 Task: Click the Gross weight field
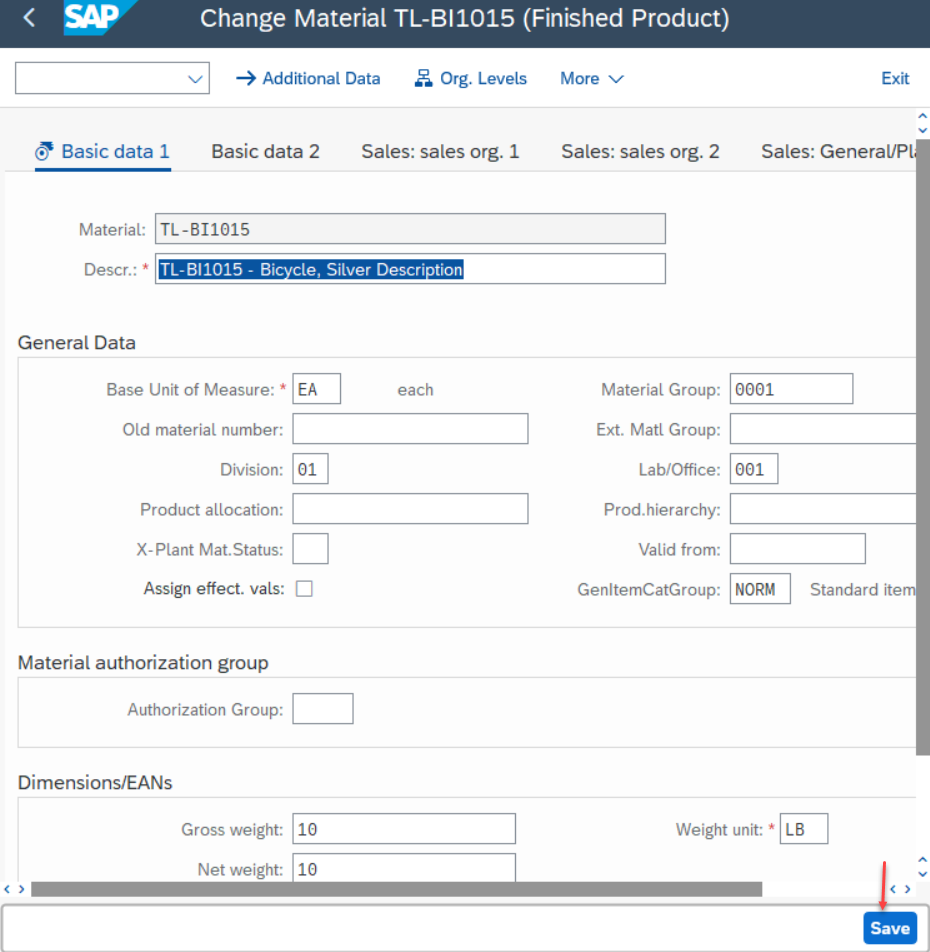coord(404,829)
